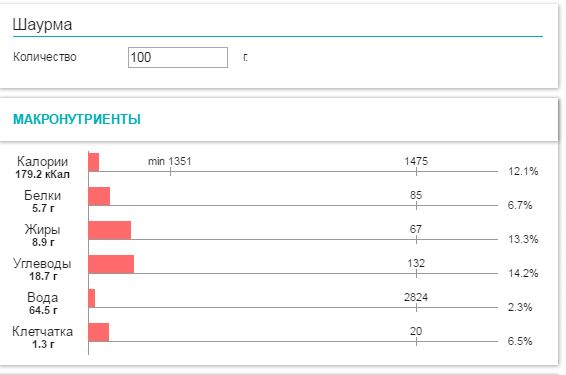Image resolution: width=566 pixels, height=375 pixels.
Task: Click the 1475 marker on Калории line
Action: point(416,161)
